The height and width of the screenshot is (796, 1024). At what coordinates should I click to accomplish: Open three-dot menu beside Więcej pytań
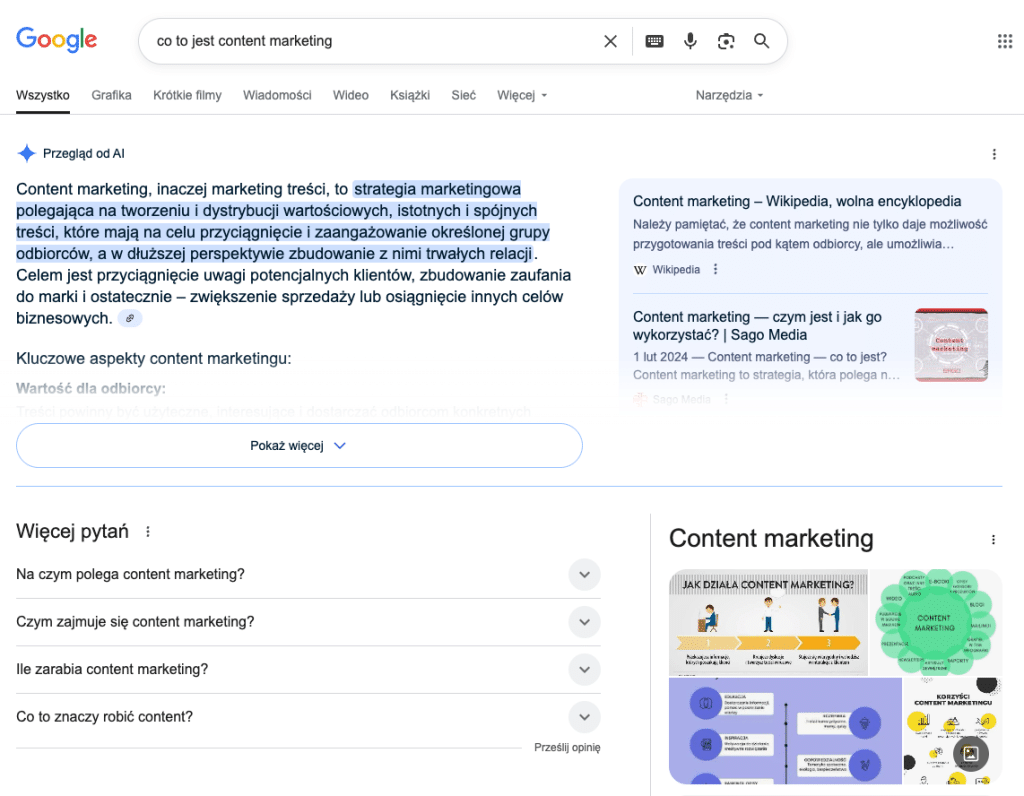(148, 532)
